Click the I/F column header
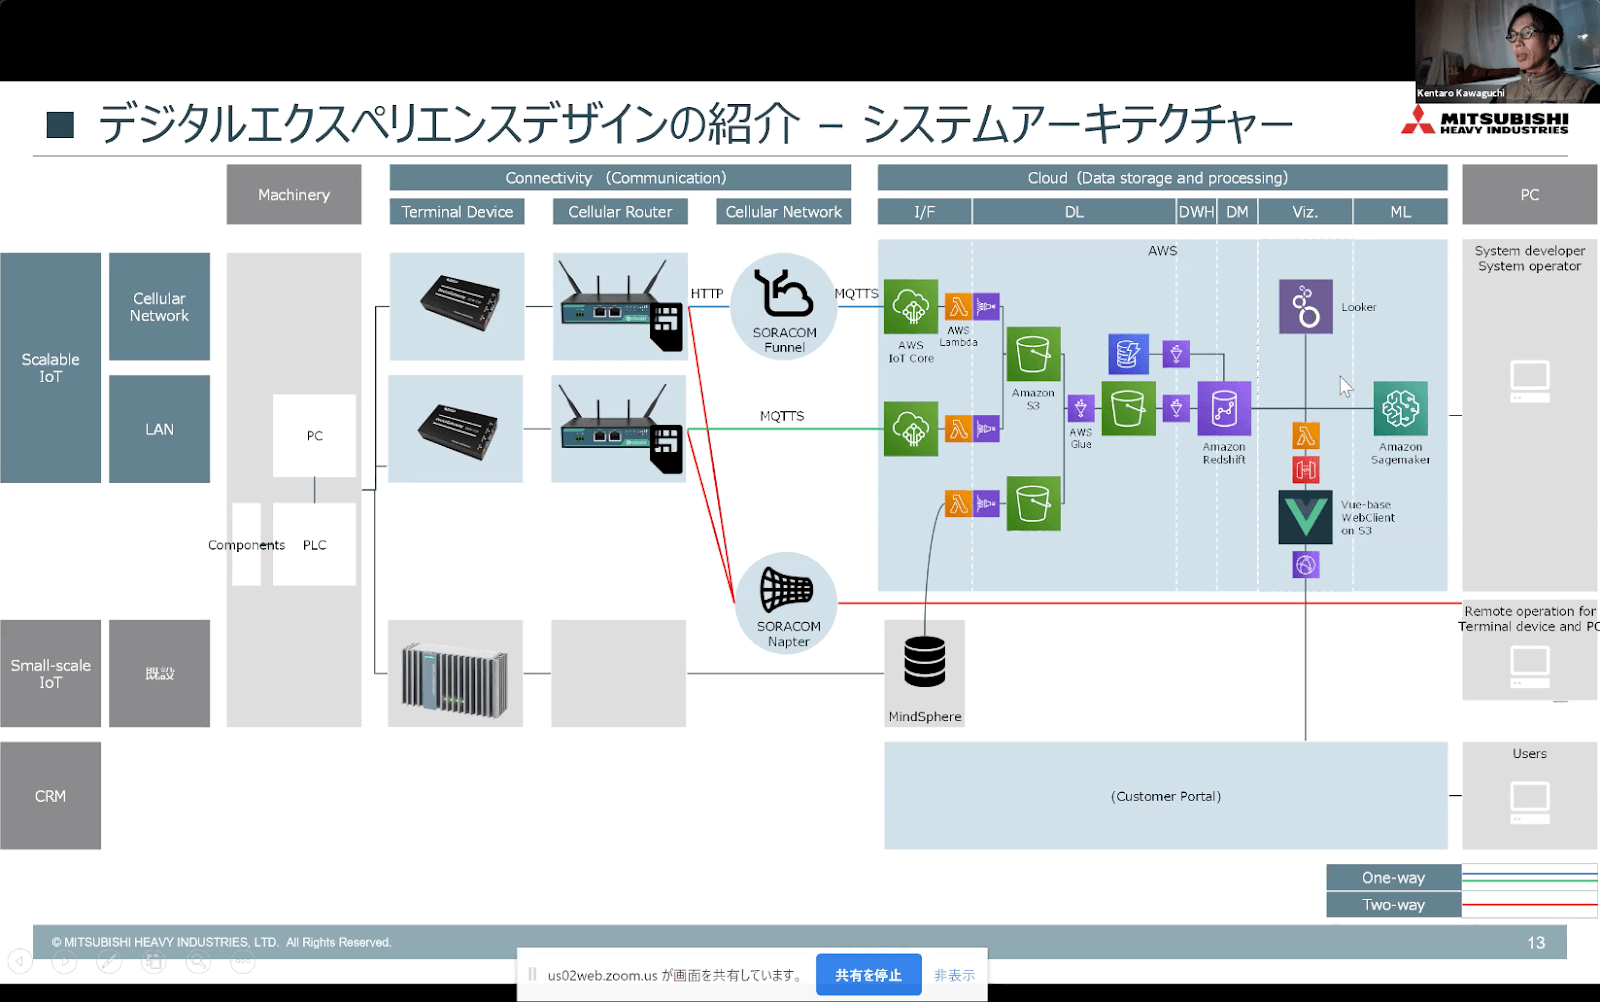The image size is (1600, 1002). click(x=924, y=212)
